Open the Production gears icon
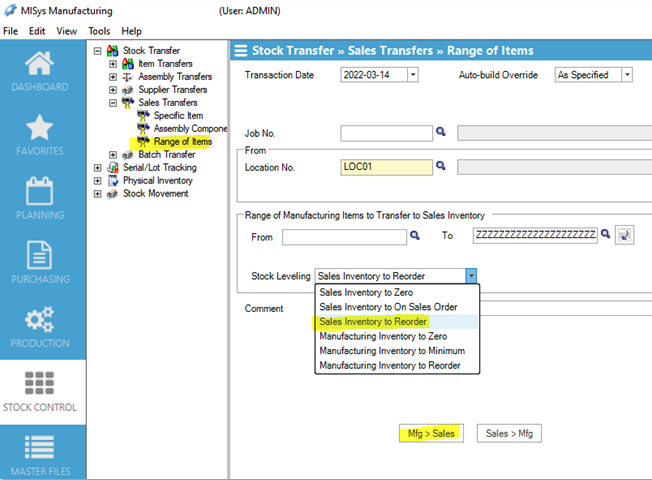This screenshot has height=480, width=652. [x=40, y=319]
